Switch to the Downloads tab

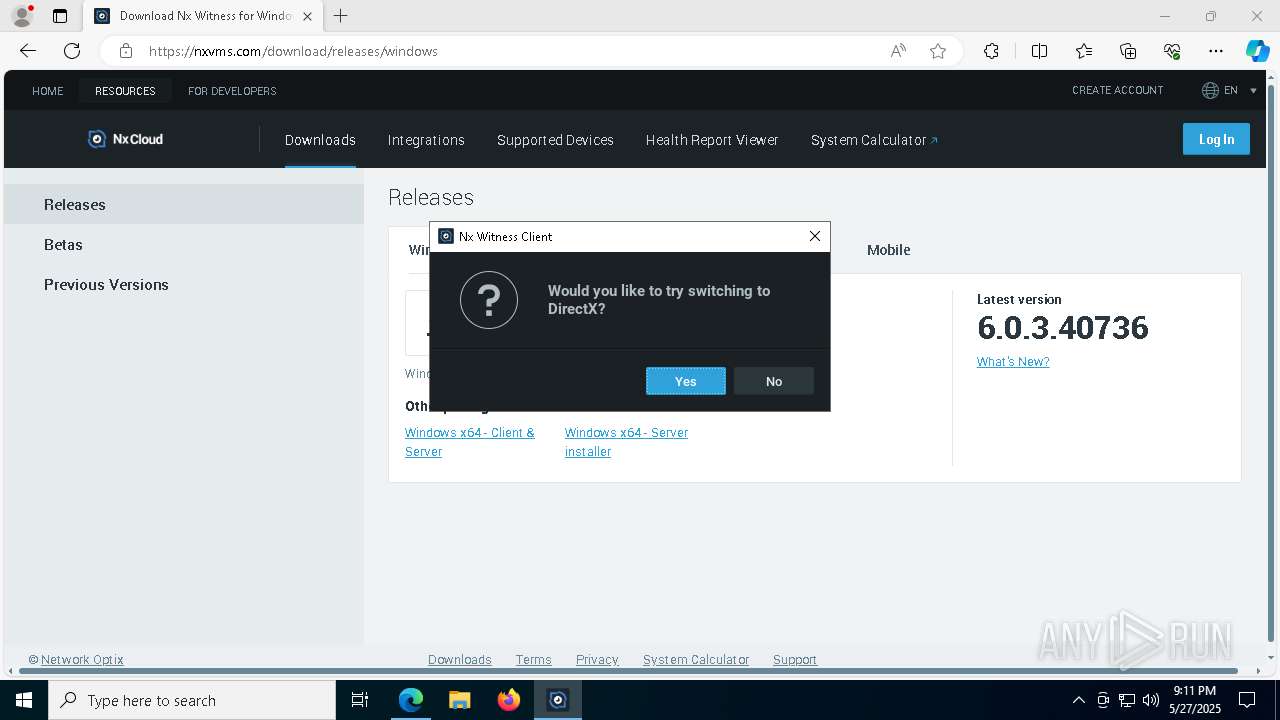click(x=320, y=140)
